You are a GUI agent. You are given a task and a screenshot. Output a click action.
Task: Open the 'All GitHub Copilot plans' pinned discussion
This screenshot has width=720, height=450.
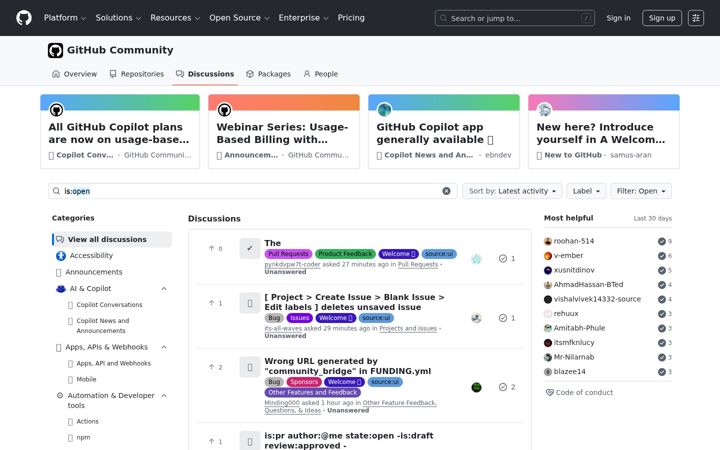119,133
